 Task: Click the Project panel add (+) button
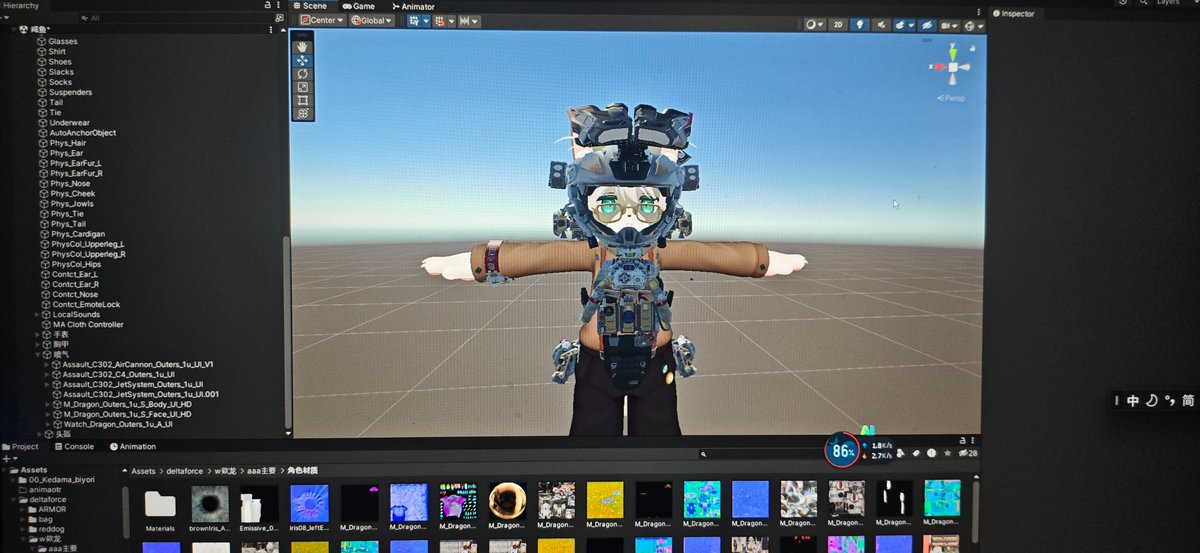coord(6,458)
